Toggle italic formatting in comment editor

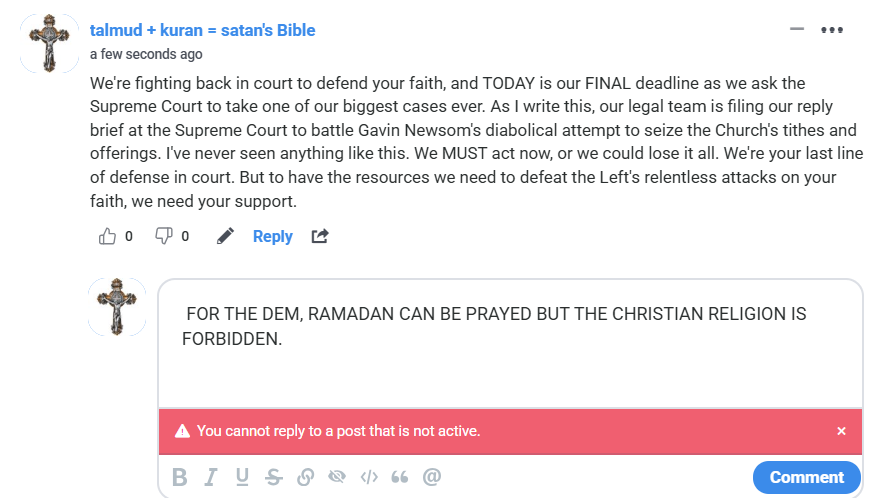coord(211,477)
